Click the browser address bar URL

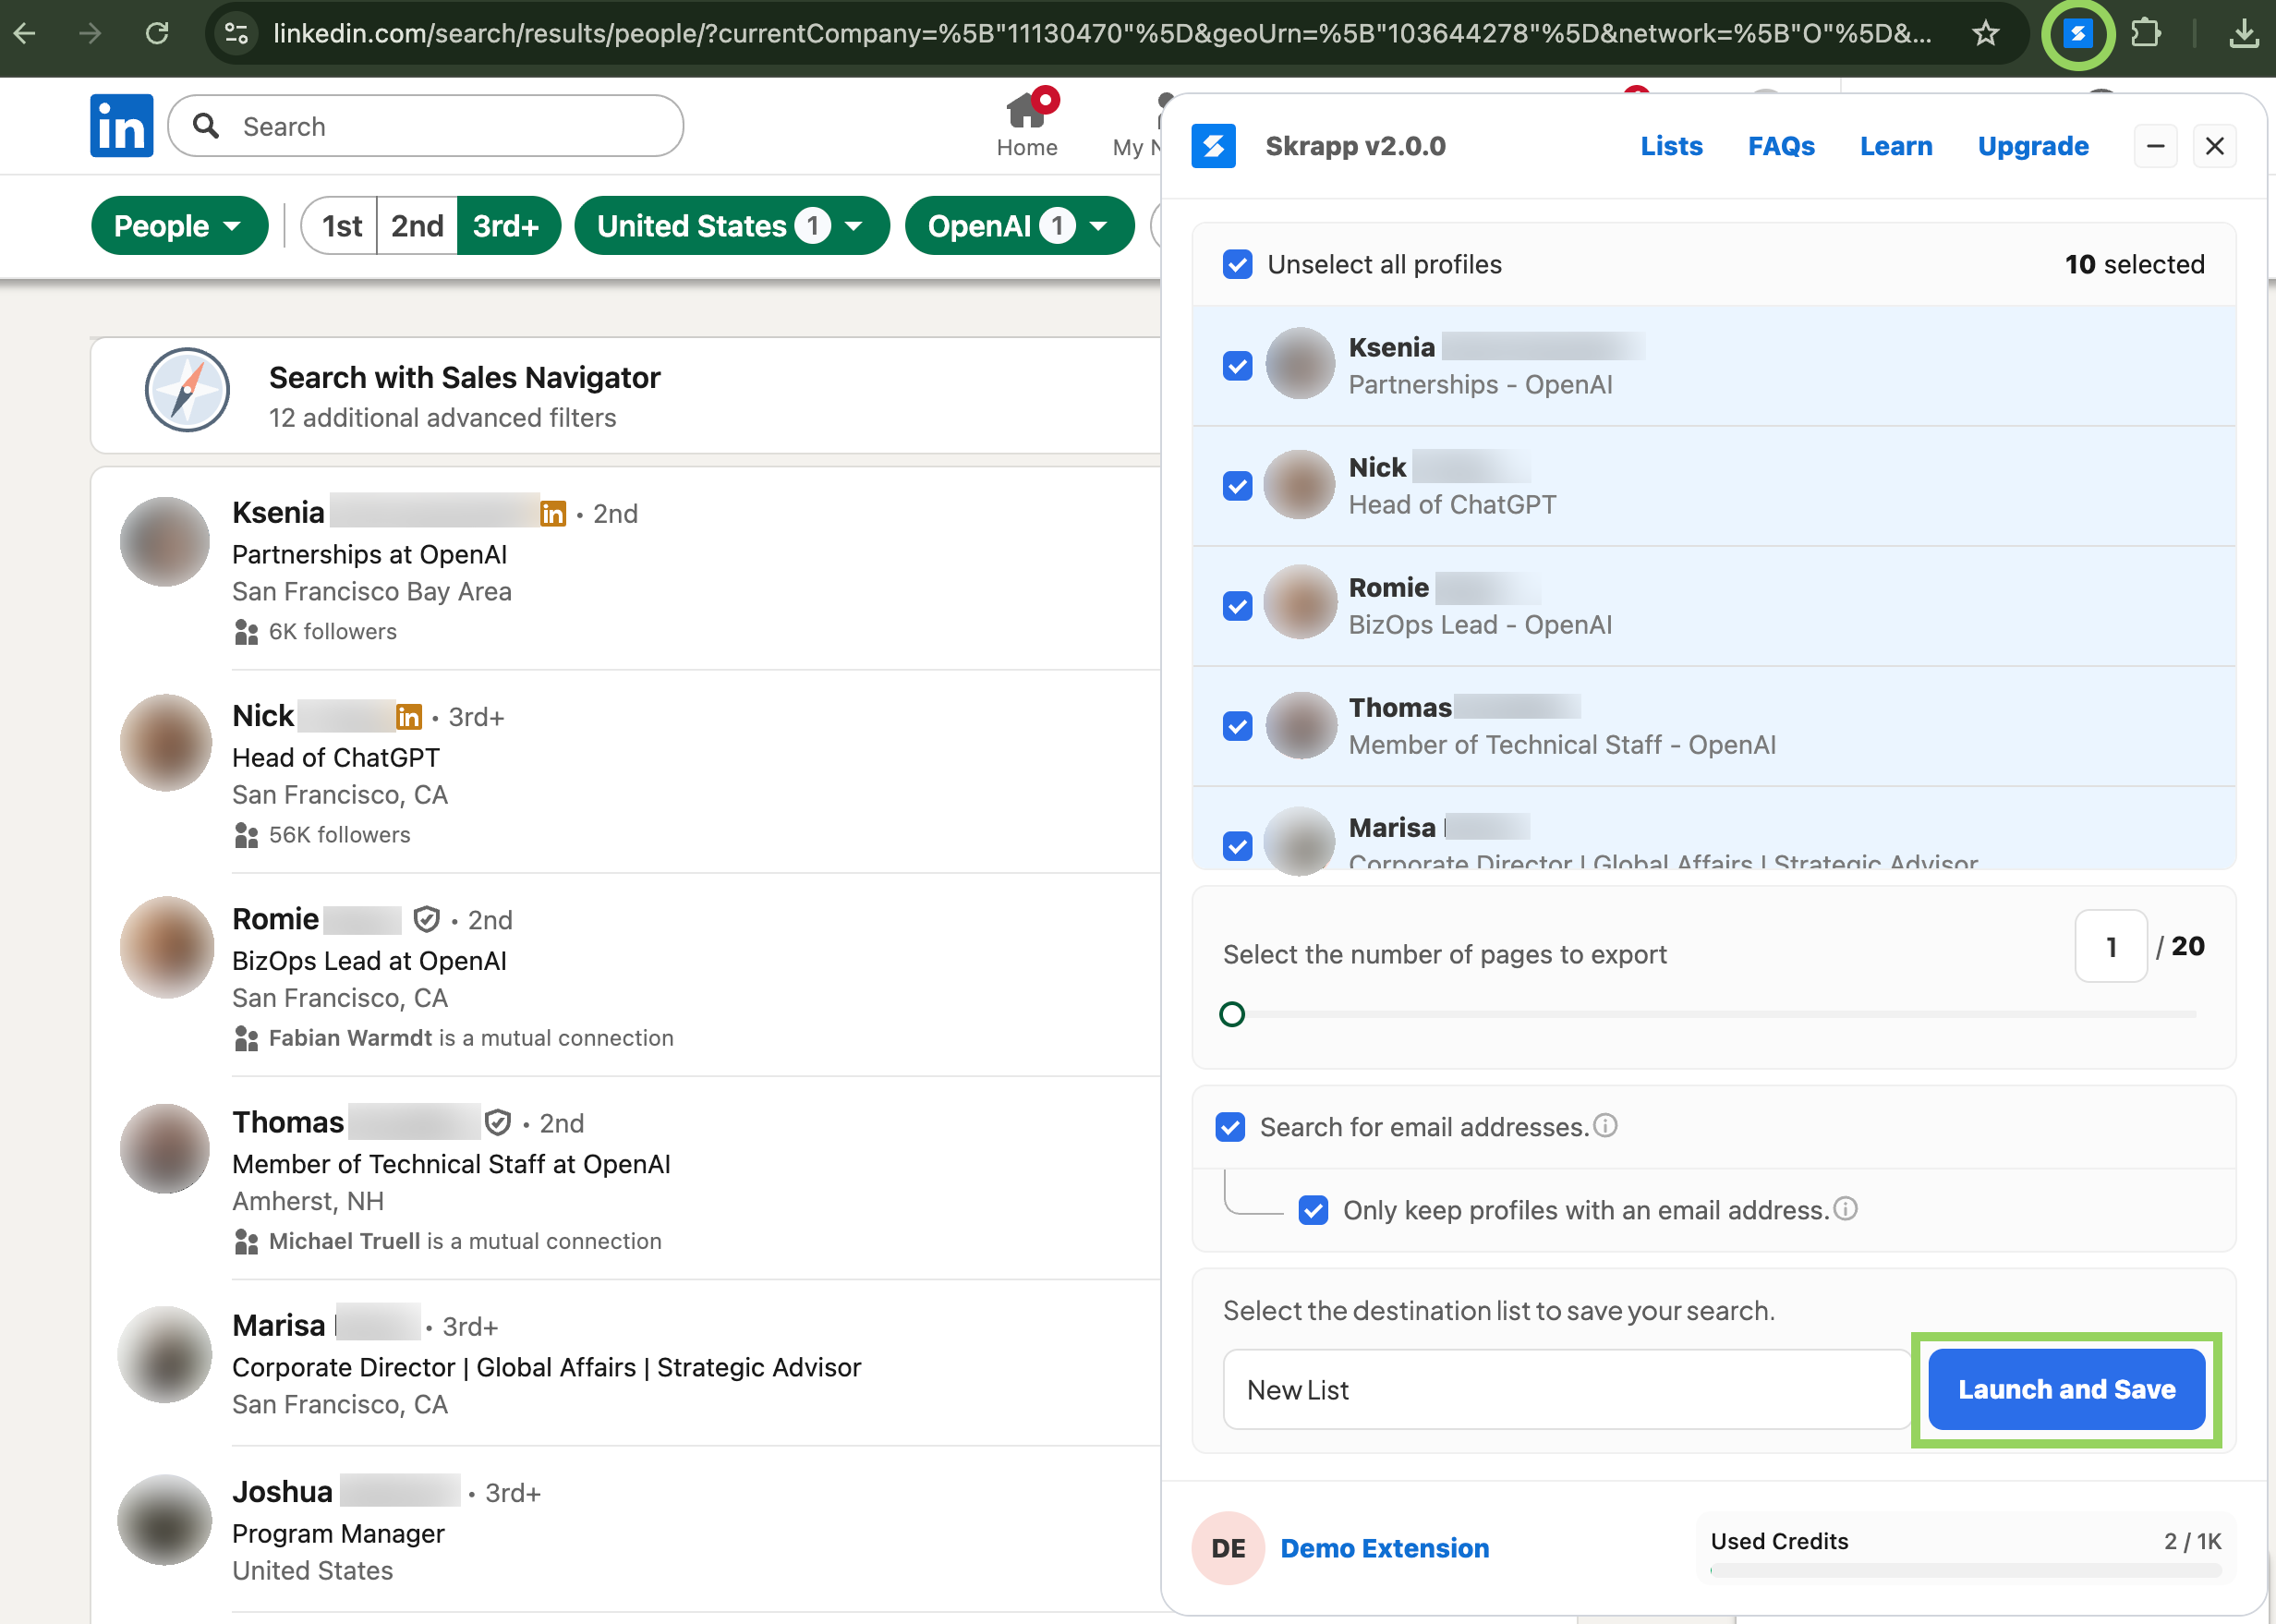pyautogui.click(x=1100, y=34)
